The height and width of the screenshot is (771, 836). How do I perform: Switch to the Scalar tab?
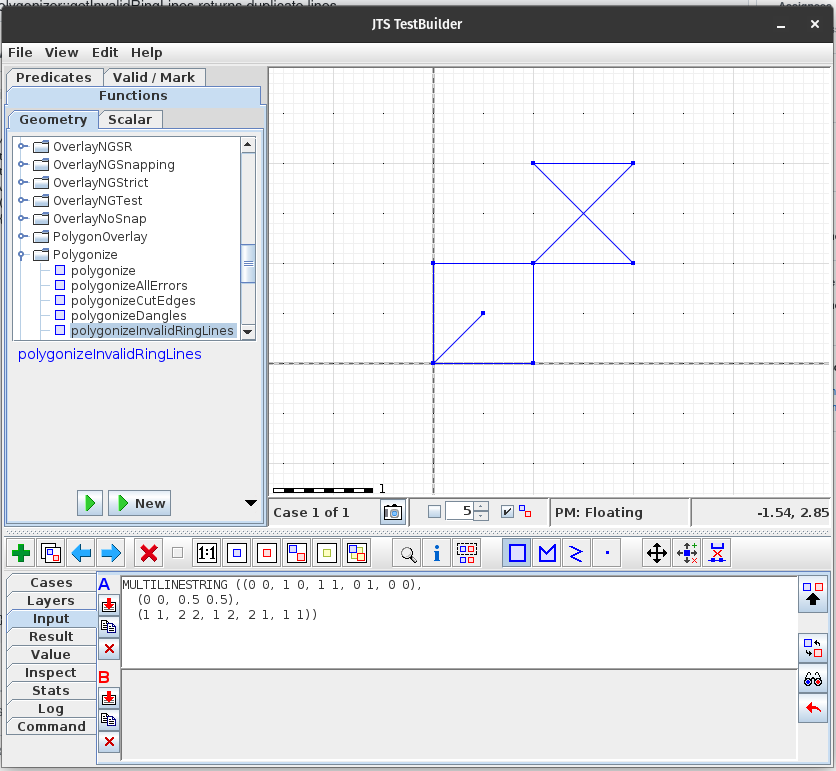tap(131, 118)
